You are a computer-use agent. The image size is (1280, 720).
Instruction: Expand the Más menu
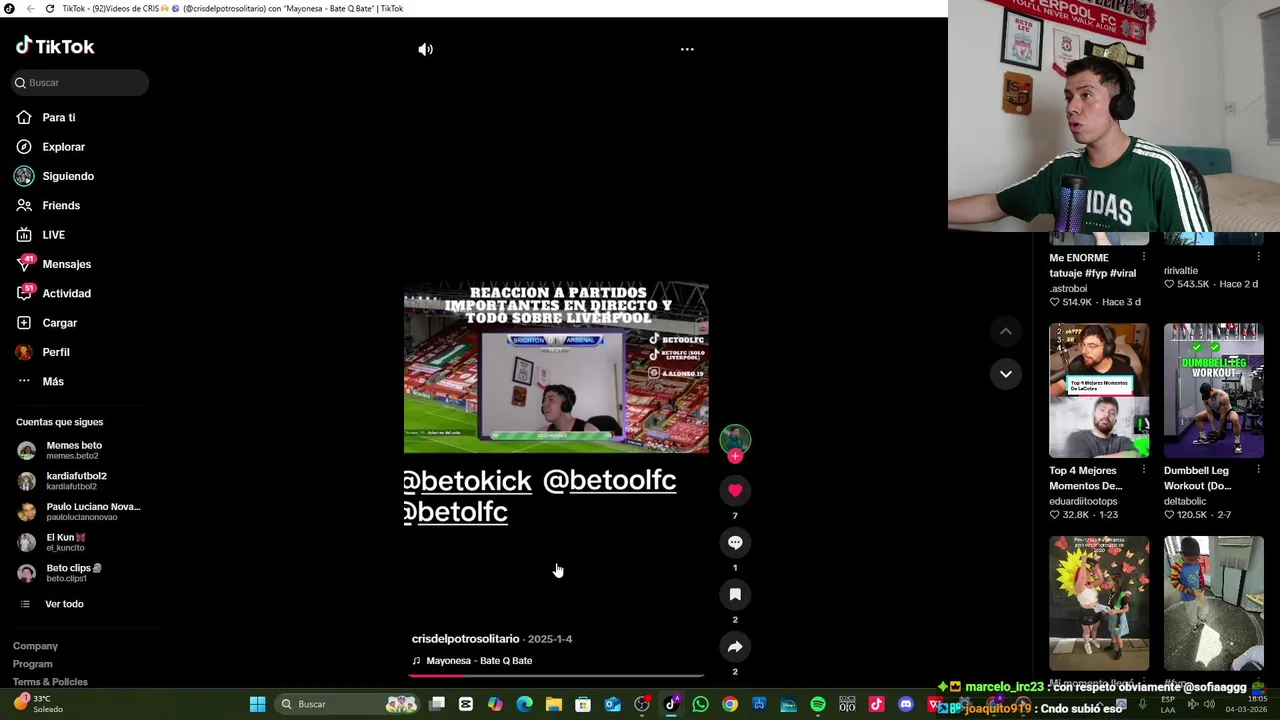[41, 381]
